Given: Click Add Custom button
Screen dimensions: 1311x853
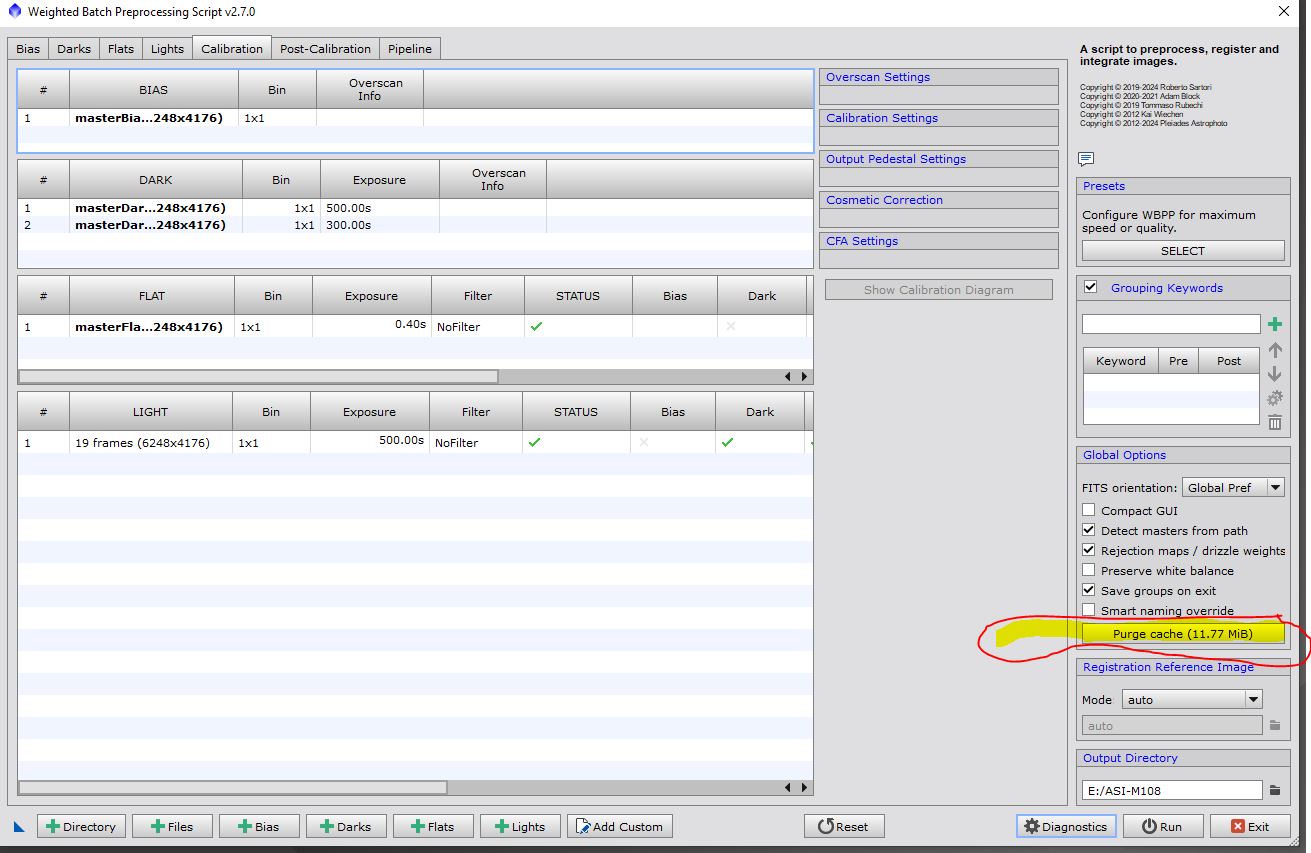Looking at the screenshot, I should tap(619, 826).
